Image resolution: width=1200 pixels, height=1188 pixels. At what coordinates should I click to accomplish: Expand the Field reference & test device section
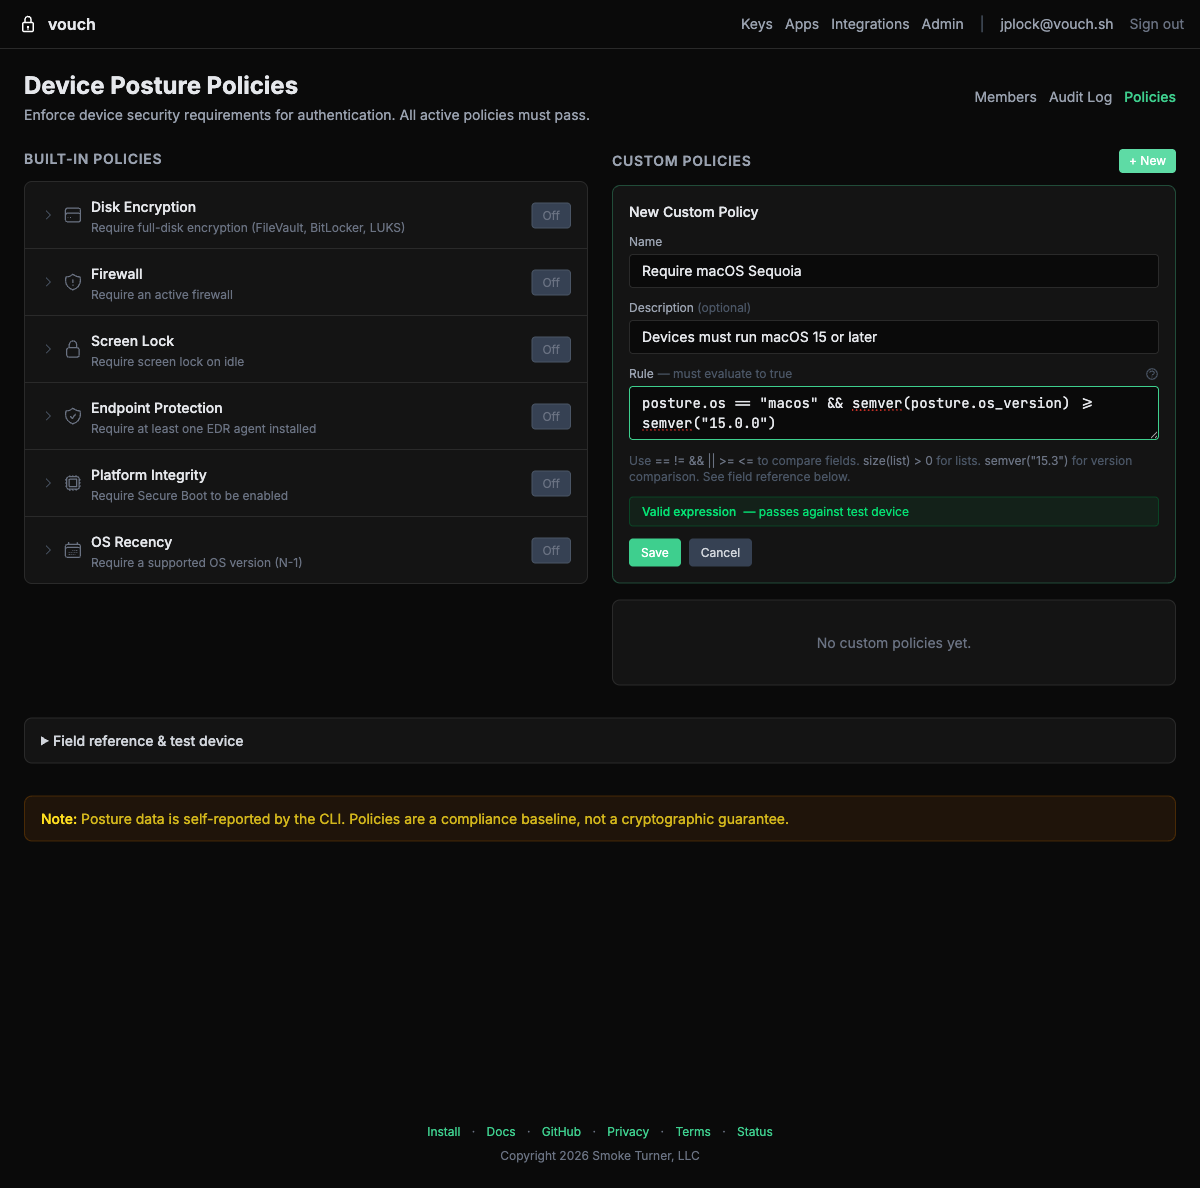pyautogui.click(x=146, y=740)
